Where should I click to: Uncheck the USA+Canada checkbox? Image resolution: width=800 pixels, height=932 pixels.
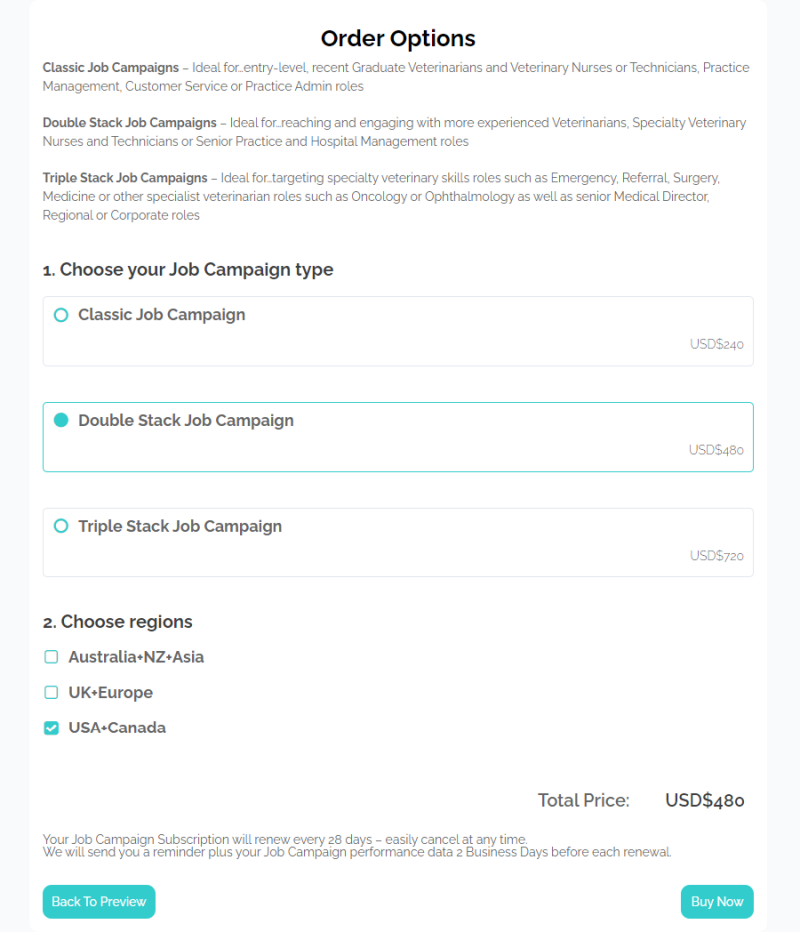(x=51, y=728)
